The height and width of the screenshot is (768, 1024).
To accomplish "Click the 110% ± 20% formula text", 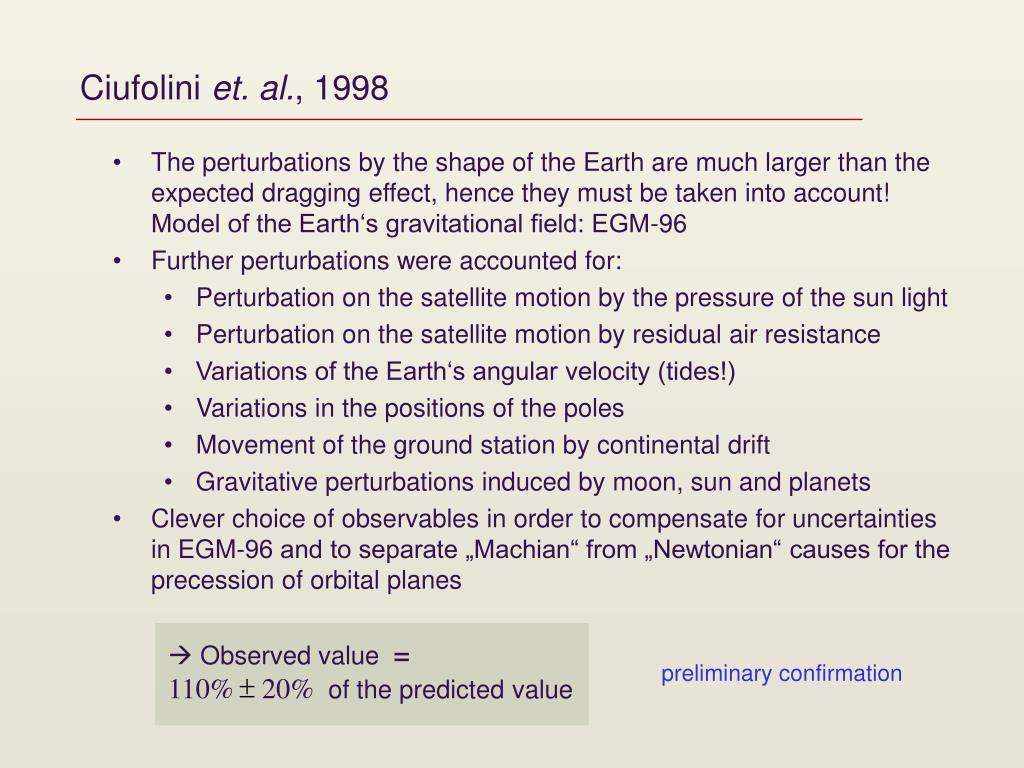I will pos(240,690).
